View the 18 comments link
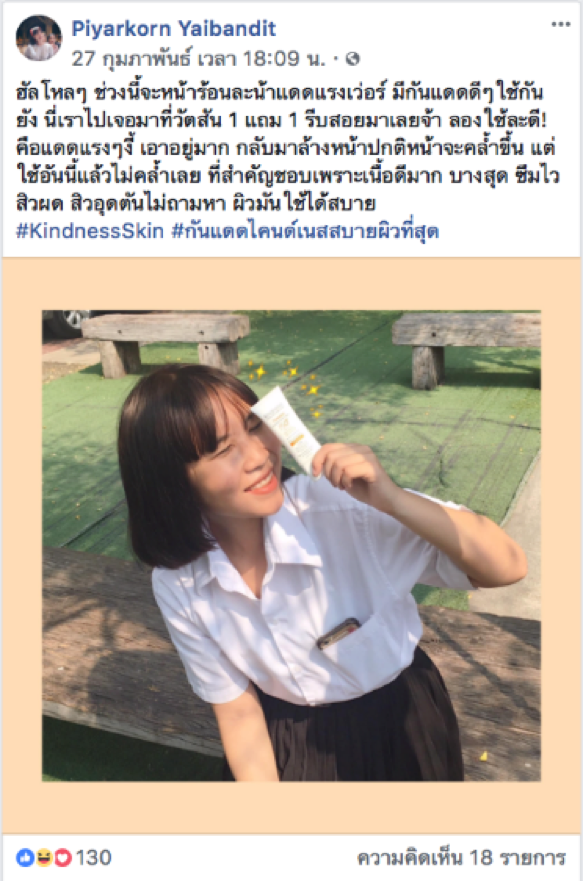Screen dimensions: 583x881 [x=461, y=857]
